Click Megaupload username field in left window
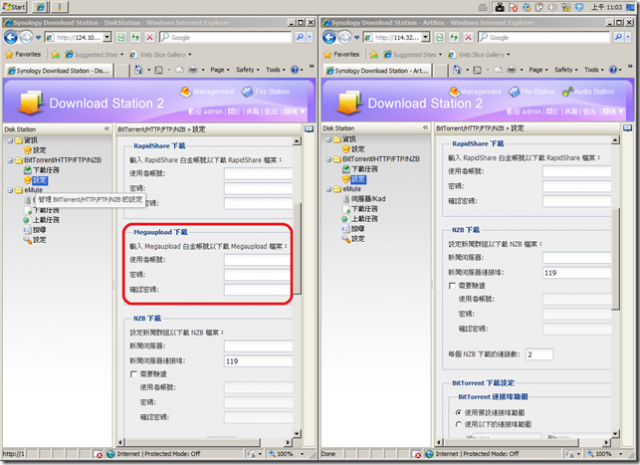640x465 pixels. coord(257,260)
